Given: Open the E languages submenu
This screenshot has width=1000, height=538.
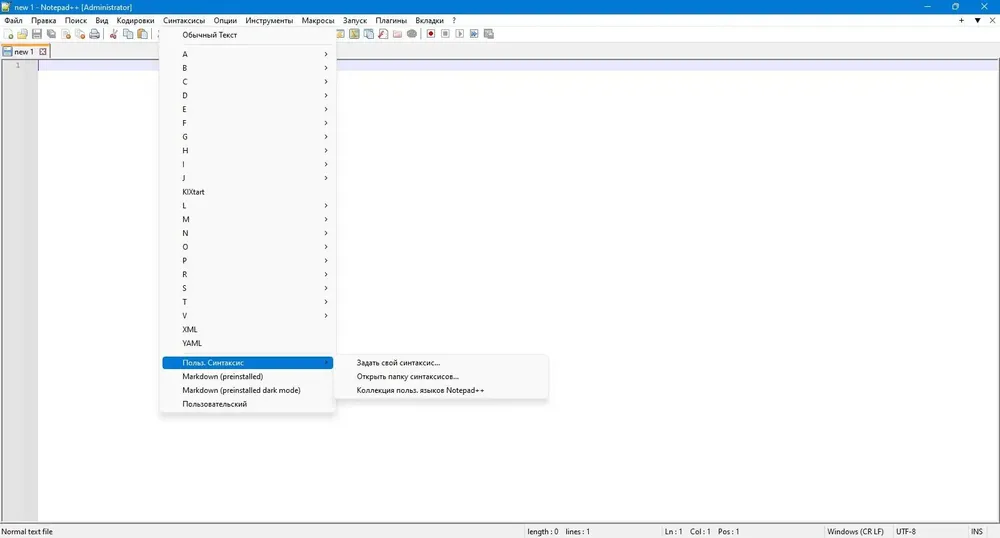Looking at the screenshot, I should click(247, 109).
